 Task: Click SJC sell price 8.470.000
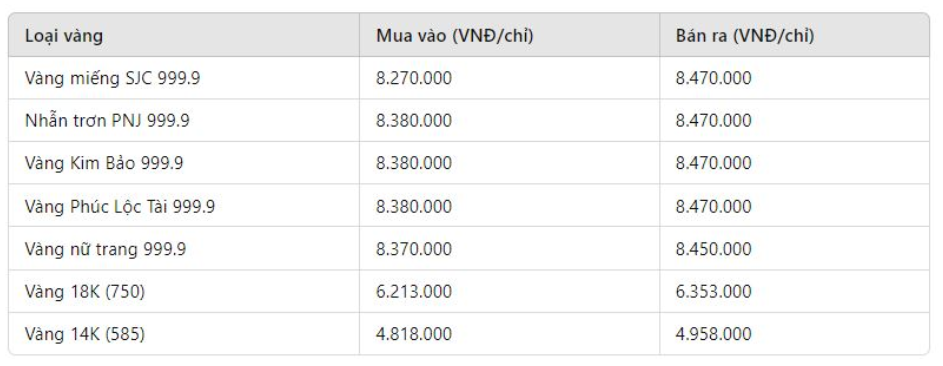tap(713, 78)
